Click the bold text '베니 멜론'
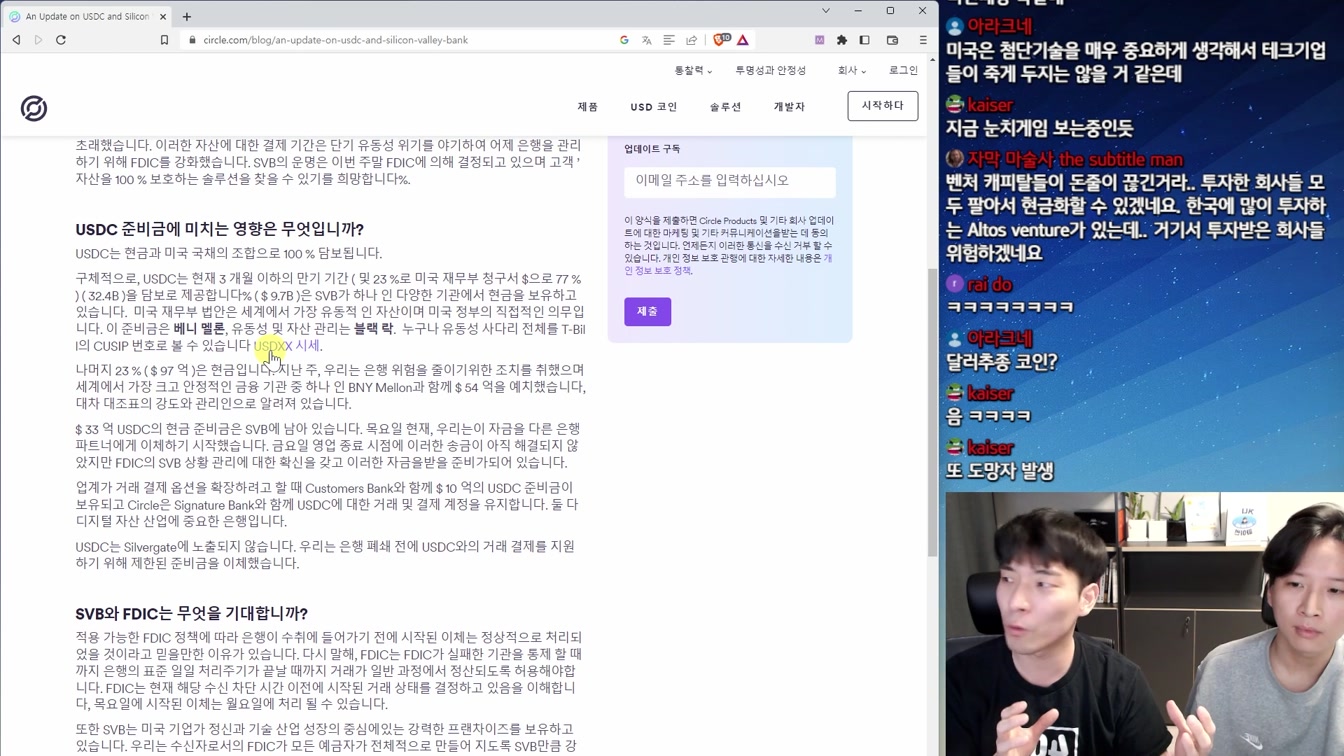The height and width of the screenshot is (756, 1344). pos(200,328)
